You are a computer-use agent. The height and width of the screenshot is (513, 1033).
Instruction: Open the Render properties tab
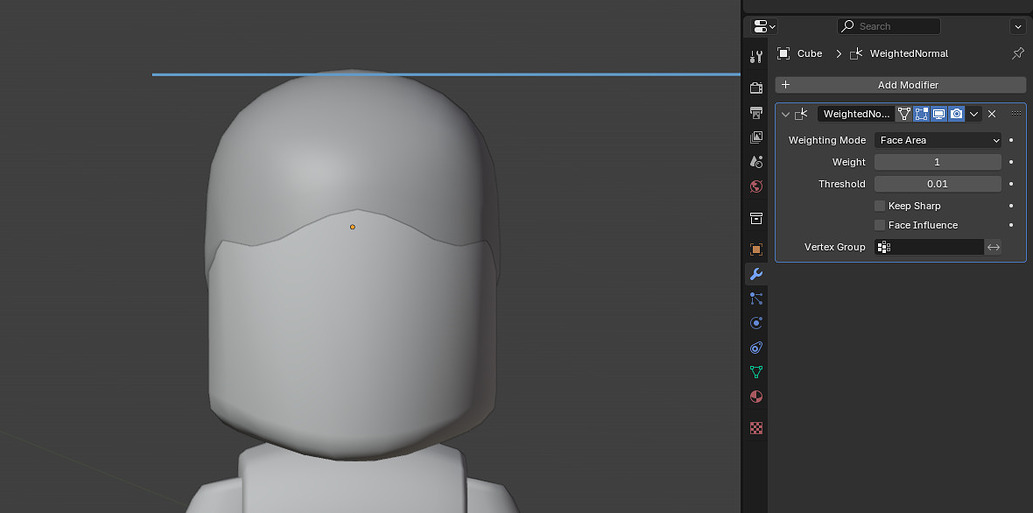tap(756, 88)
